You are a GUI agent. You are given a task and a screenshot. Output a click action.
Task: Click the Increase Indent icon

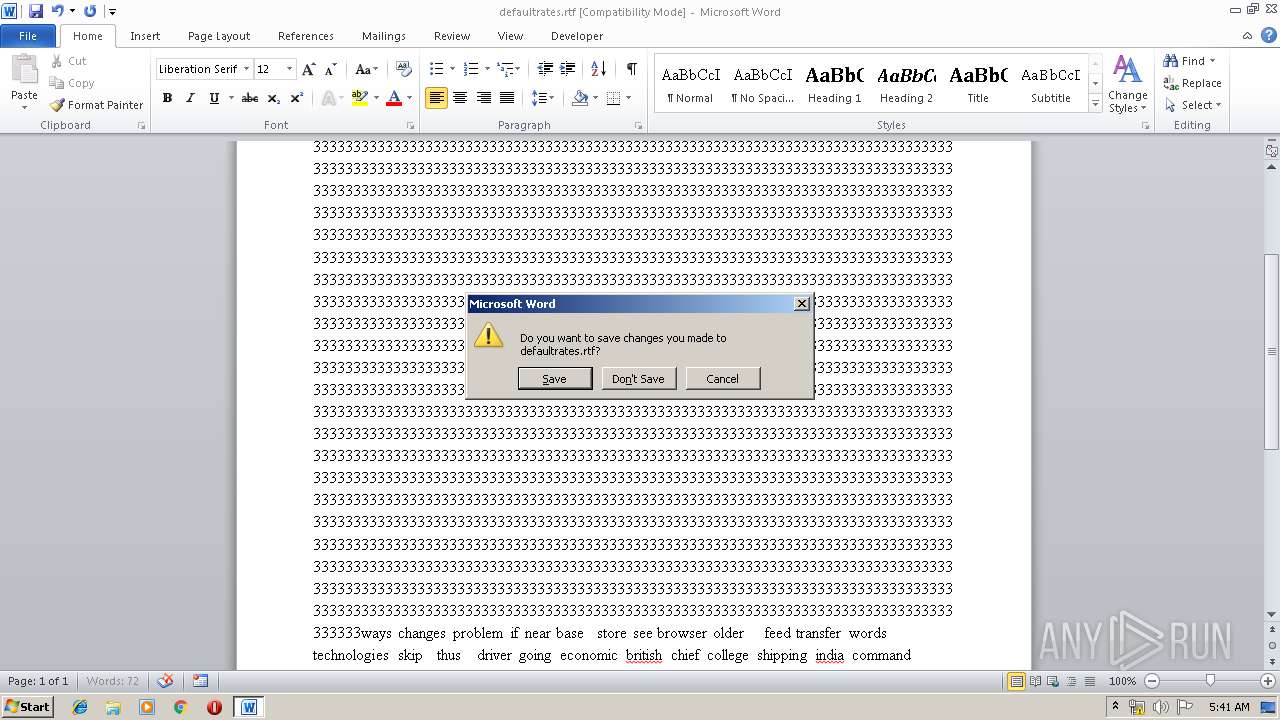pyautogui.click(x=568, y=69)
